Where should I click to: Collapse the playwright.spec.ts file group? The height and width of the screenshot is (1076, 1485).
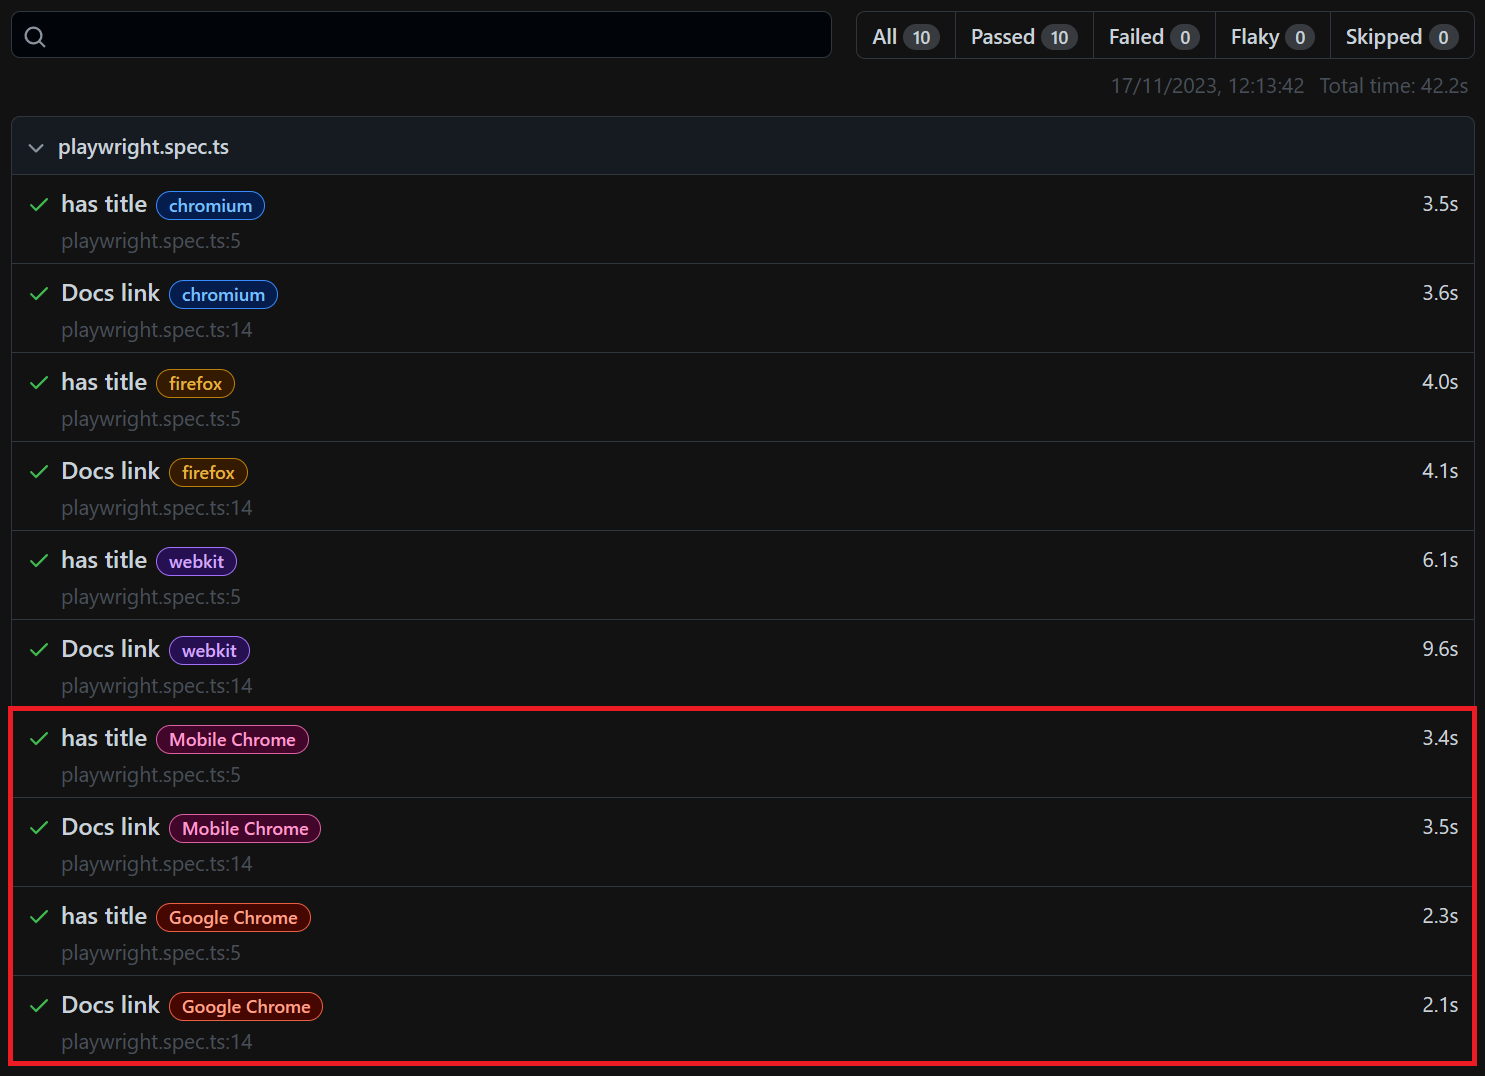tap(37, 148)
